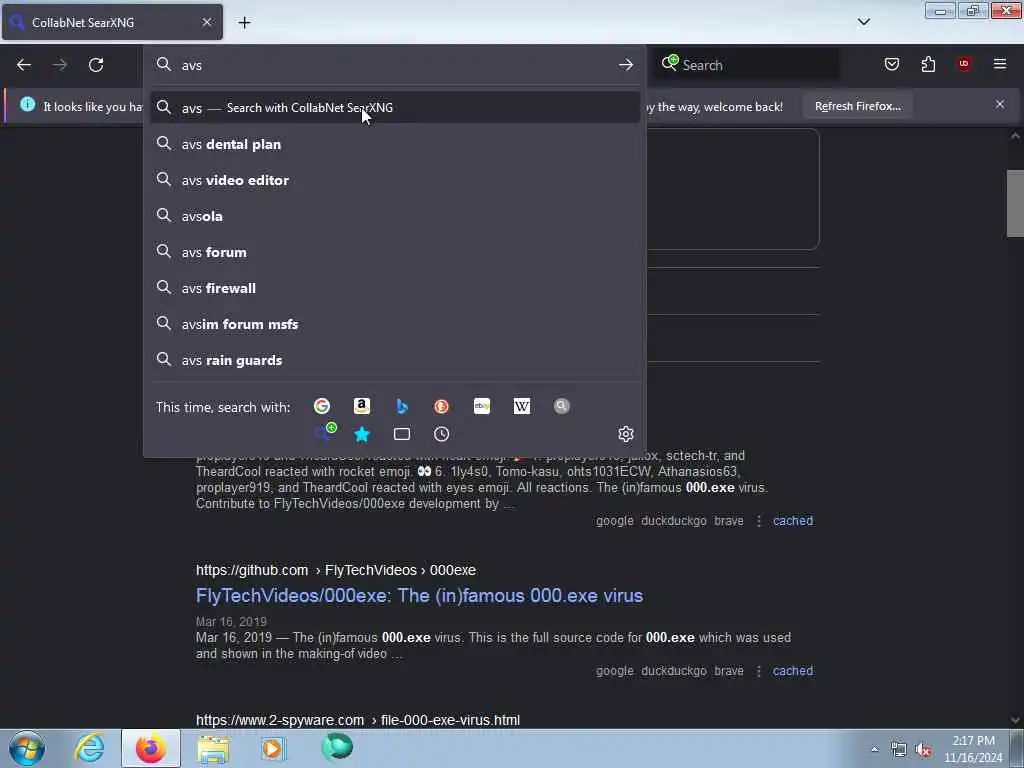Click the separate Search box in the toolbar
The height and width of the screenshot is (768, 1024).
pyautogui.click(x=746, y=65)
